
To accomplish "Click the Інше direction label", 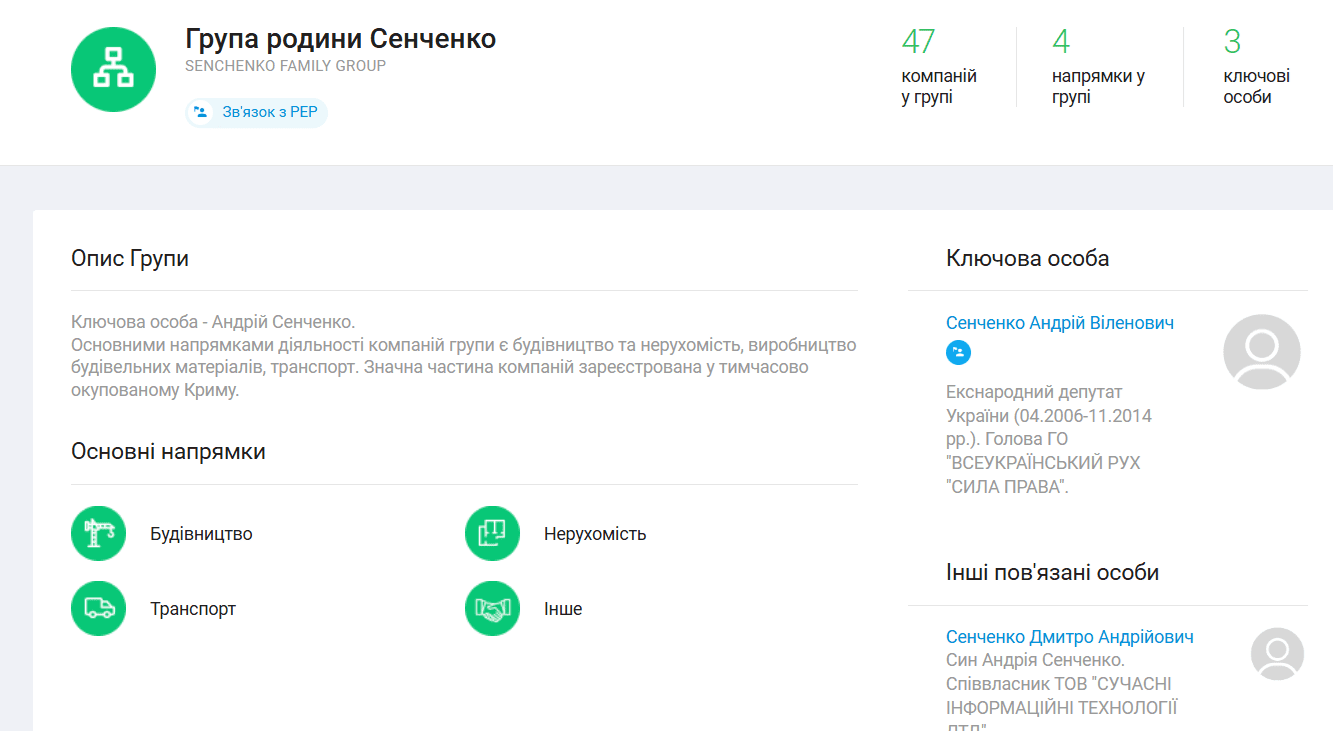I will [562, 609].
